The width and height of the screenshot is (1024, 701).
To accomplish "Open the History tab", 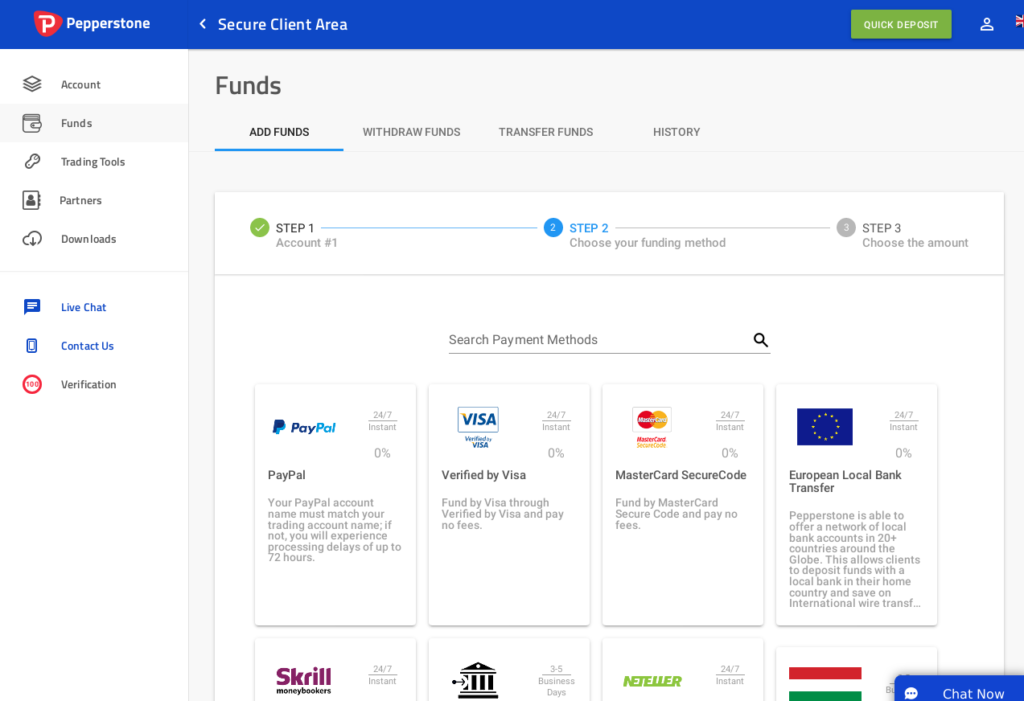I will (677, 132).
